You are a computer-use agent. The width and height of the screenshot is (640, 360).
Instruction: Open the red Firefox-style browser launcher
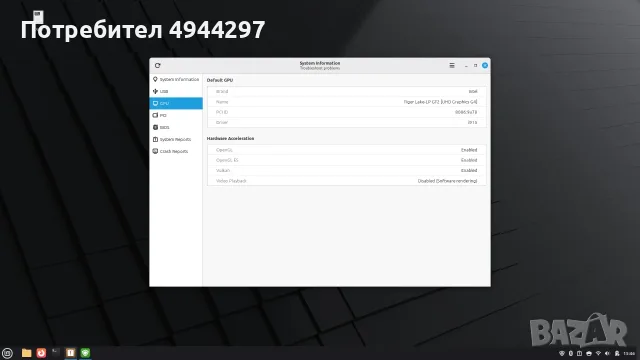pos(41,353)
